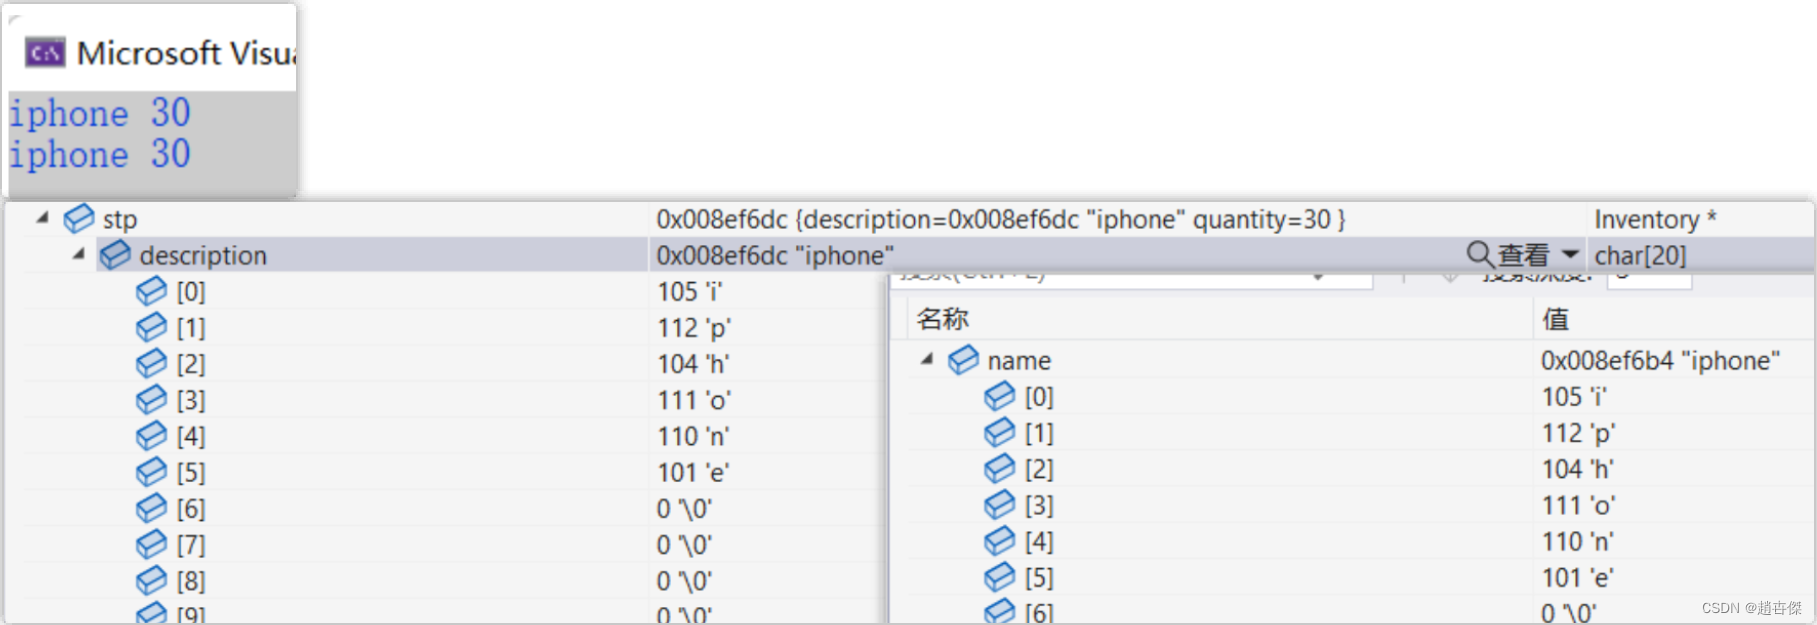Select the name panel [3] index label

coord(1039,505)
